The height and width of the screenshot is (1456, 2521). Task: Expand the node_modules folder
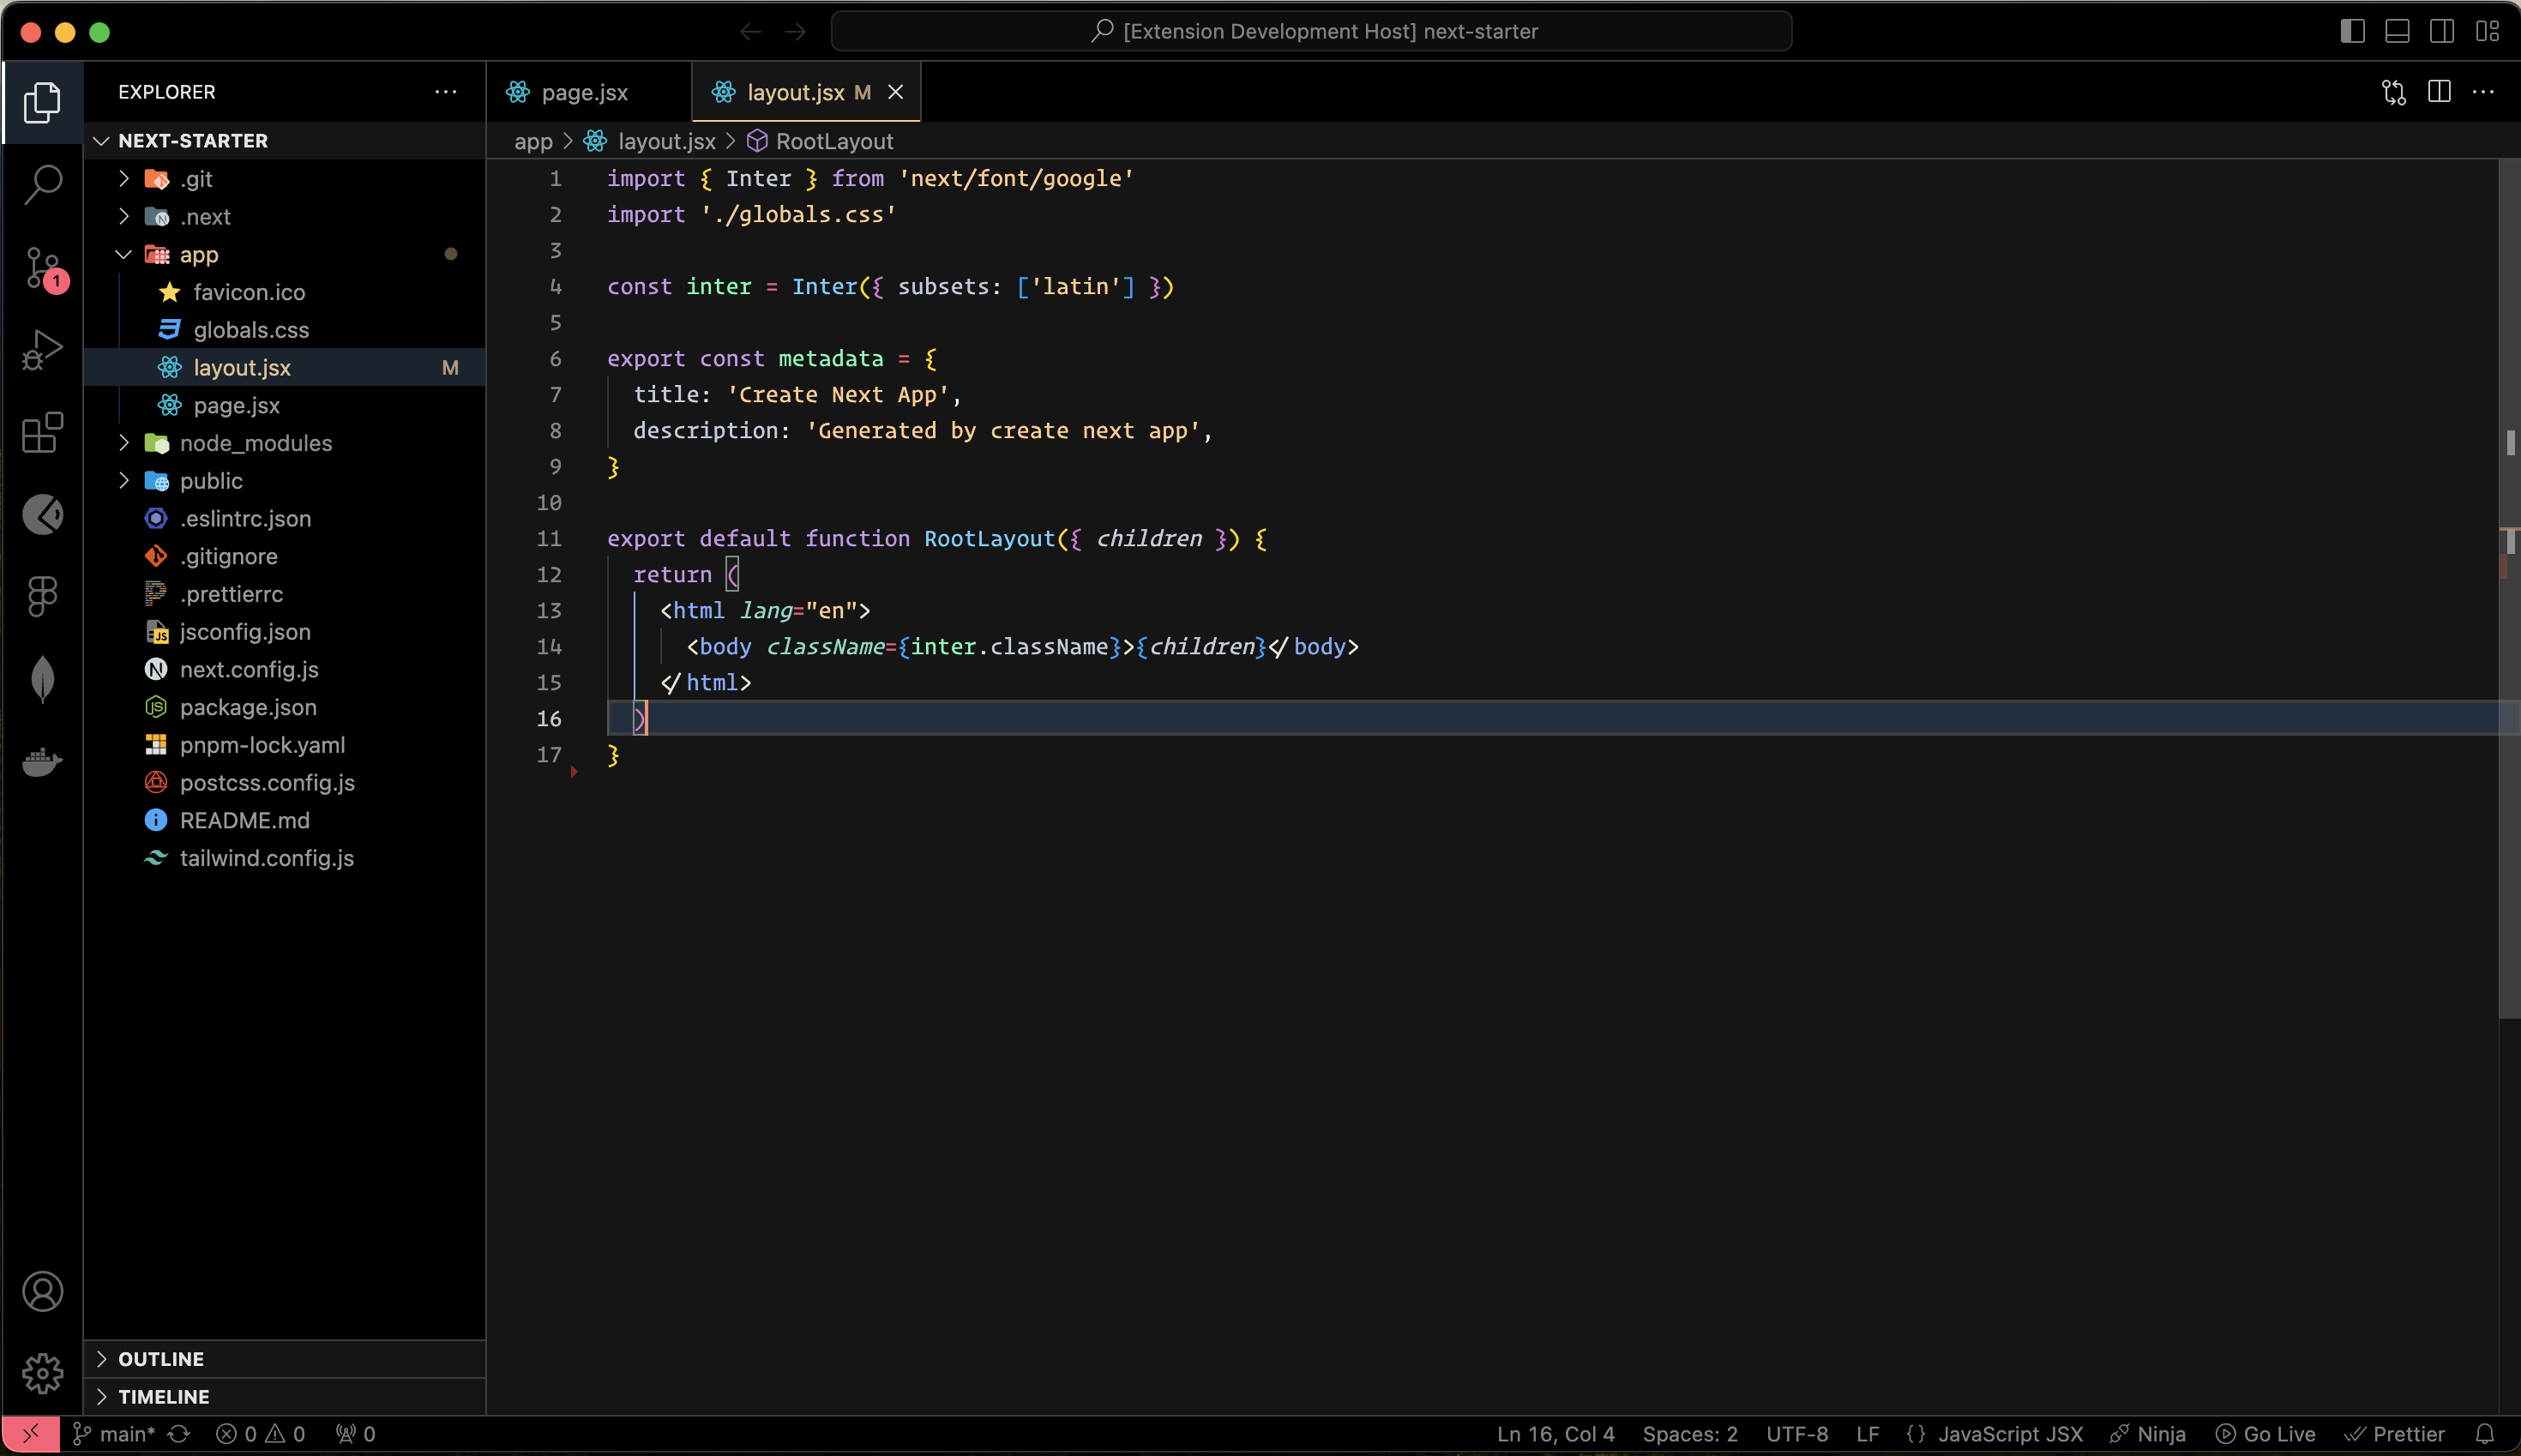pyautogui.click(x=255, y=443)
